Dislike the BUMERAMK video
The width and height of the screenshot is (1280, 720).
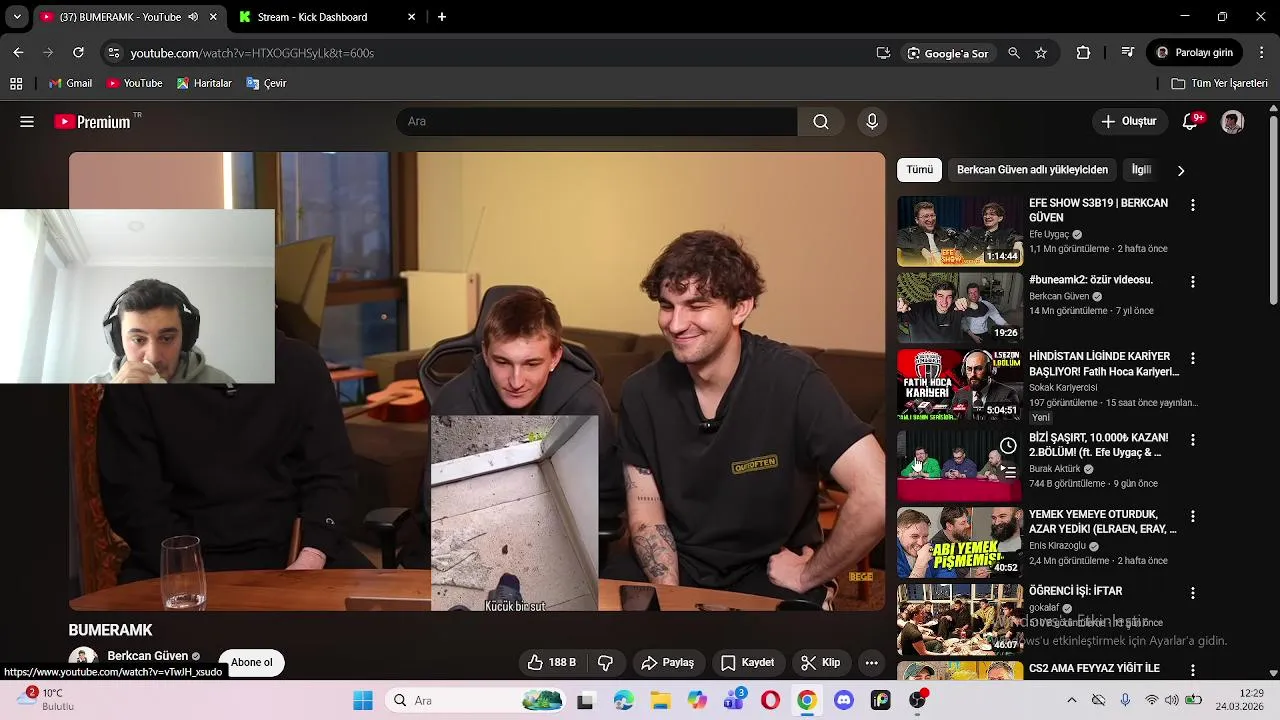pos(605,662)
